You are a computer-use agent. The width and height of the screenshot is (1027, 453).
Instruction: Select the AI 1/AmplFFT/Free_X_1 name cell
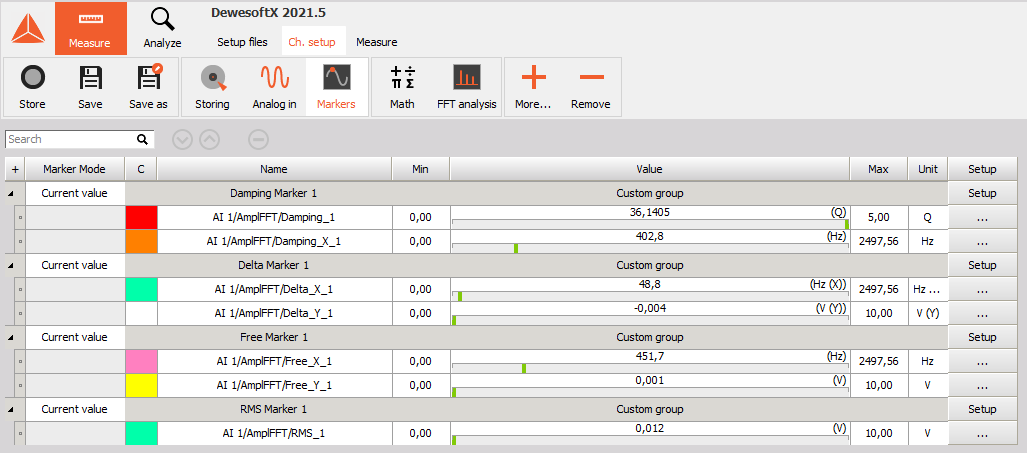(275, 361)
